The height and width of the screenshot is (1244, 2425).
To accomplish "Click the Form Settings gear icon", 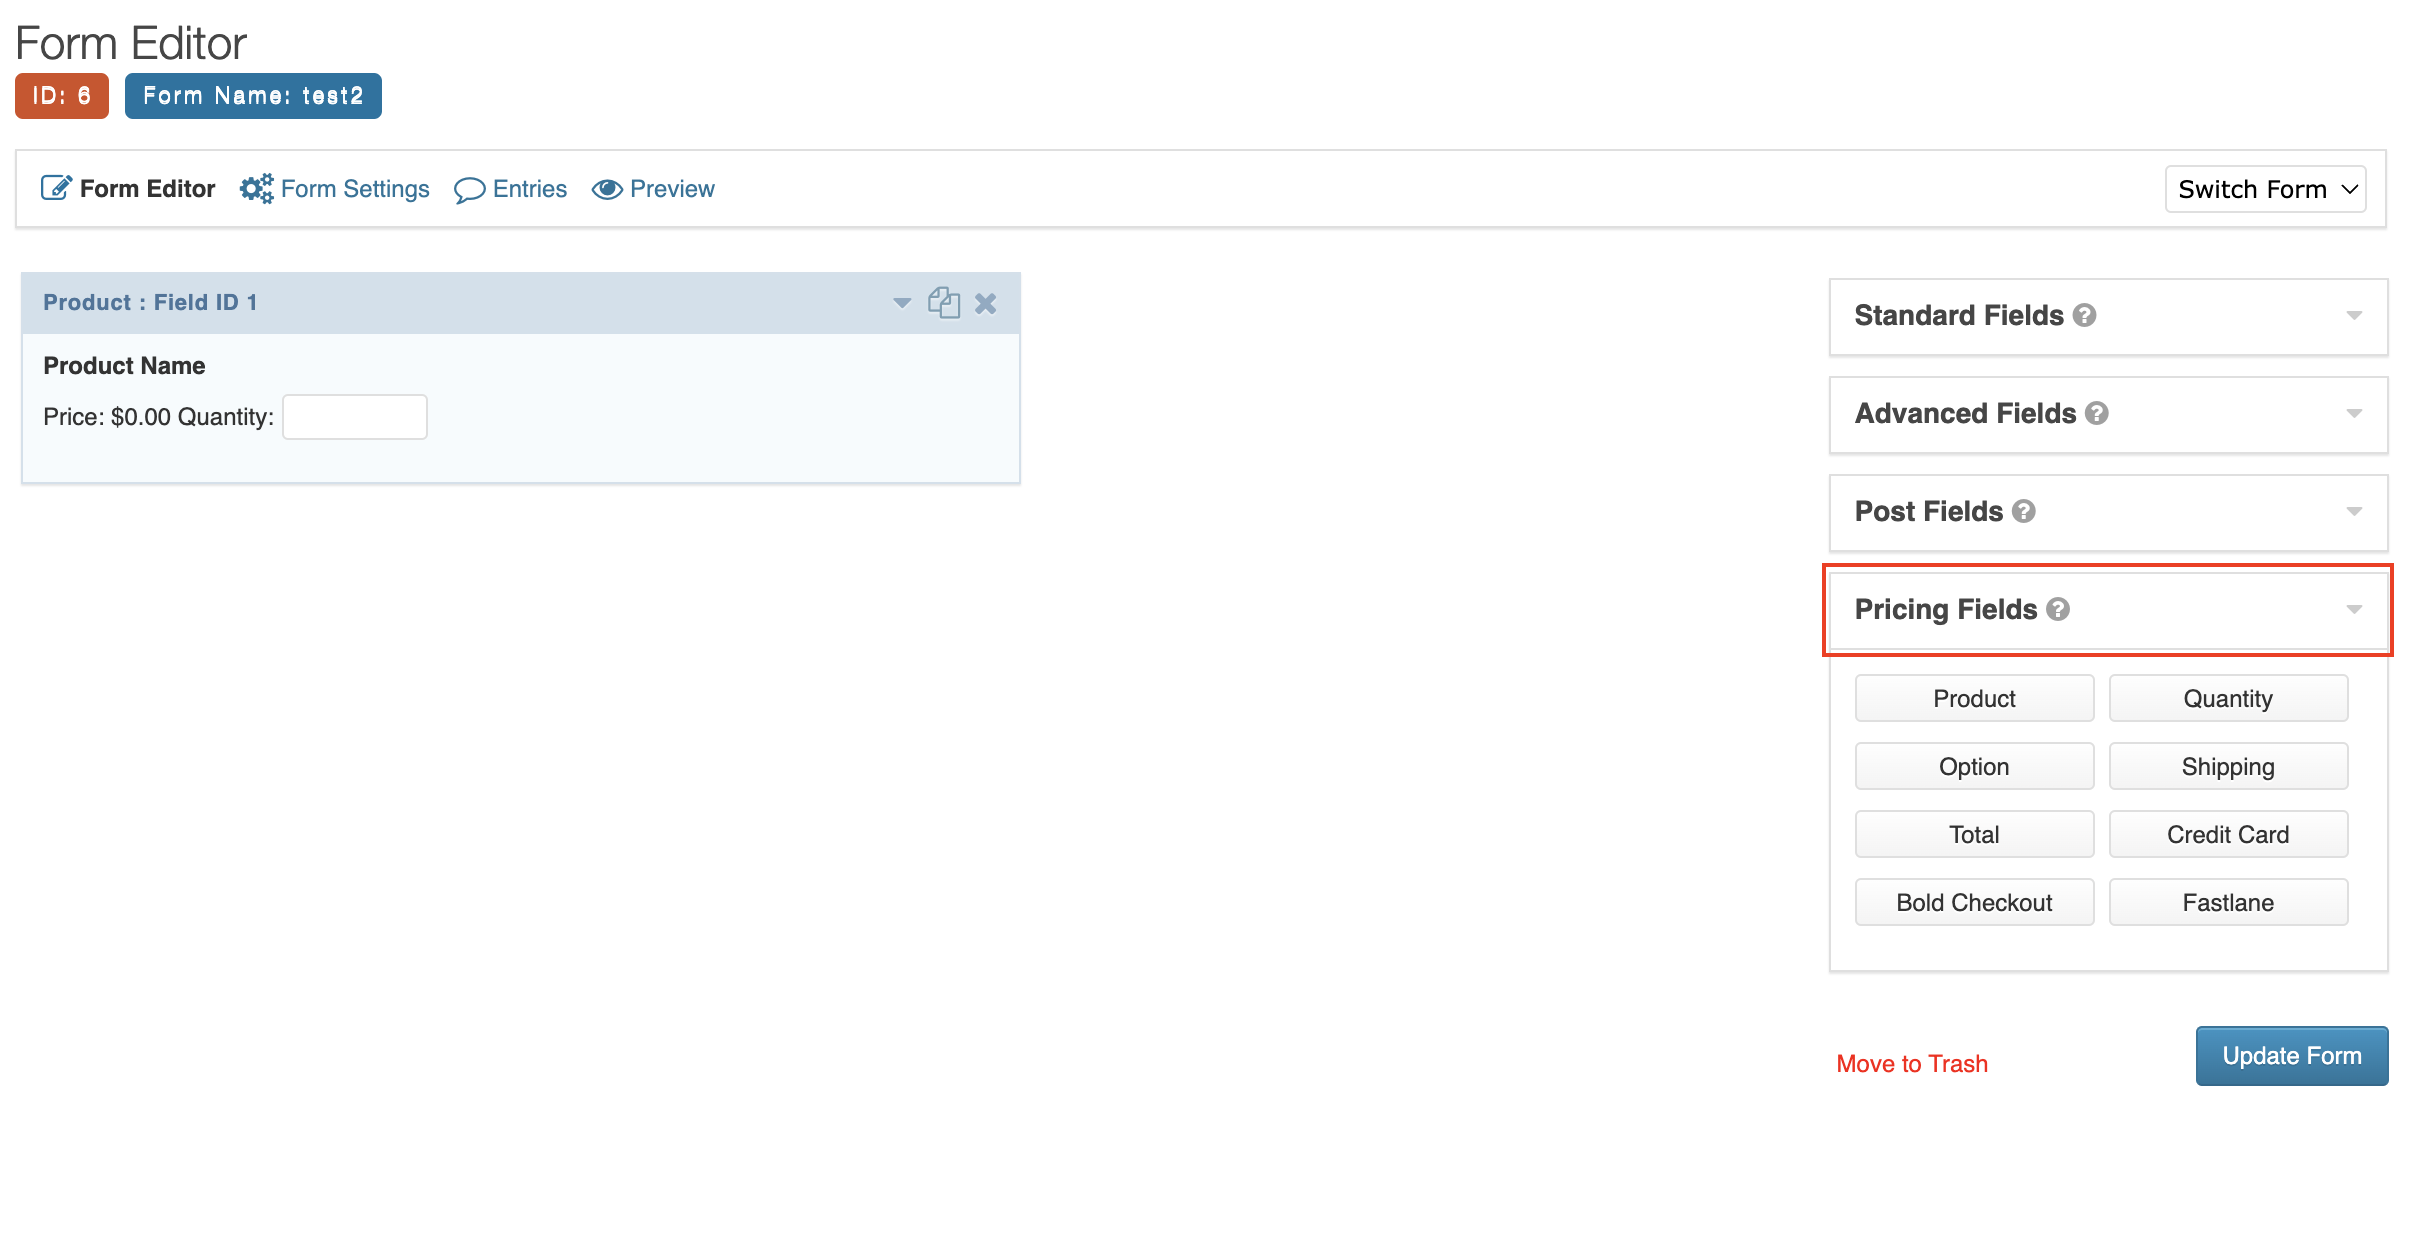I will point(255,187).
